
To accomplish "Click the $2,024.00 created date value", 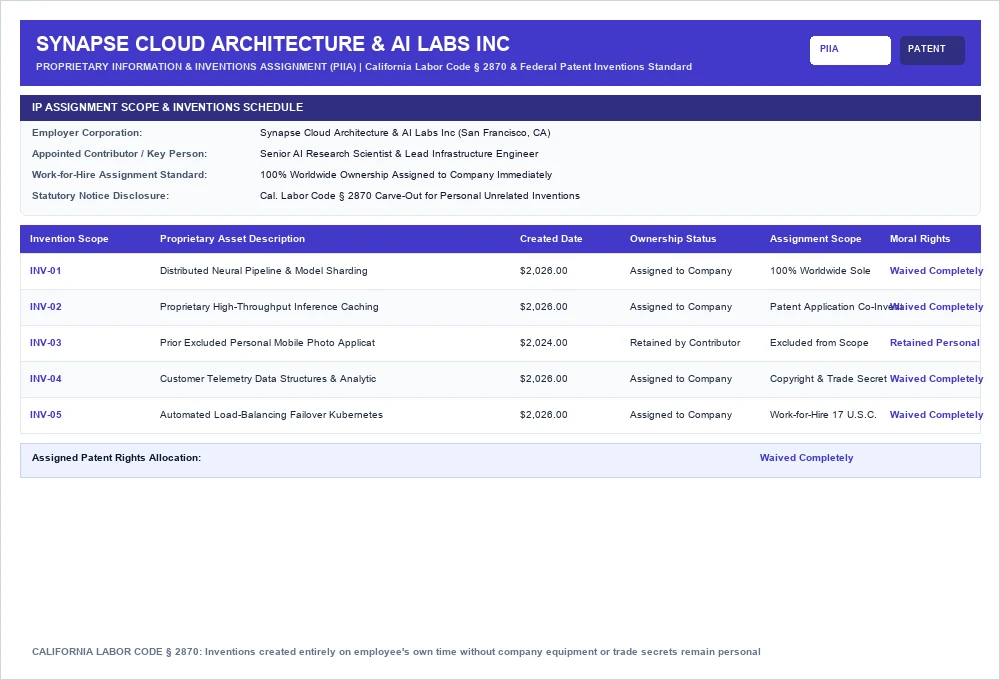I will tap(543, 343).
